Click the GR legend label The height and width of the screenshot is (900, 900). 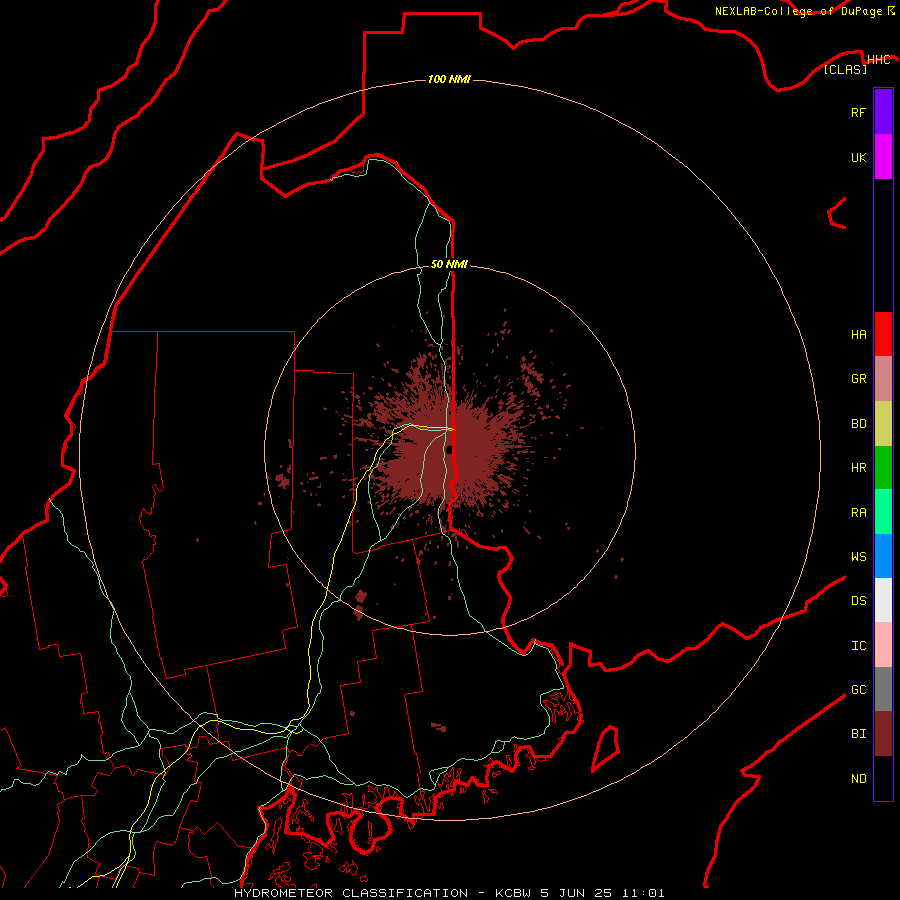pos(858,379)
